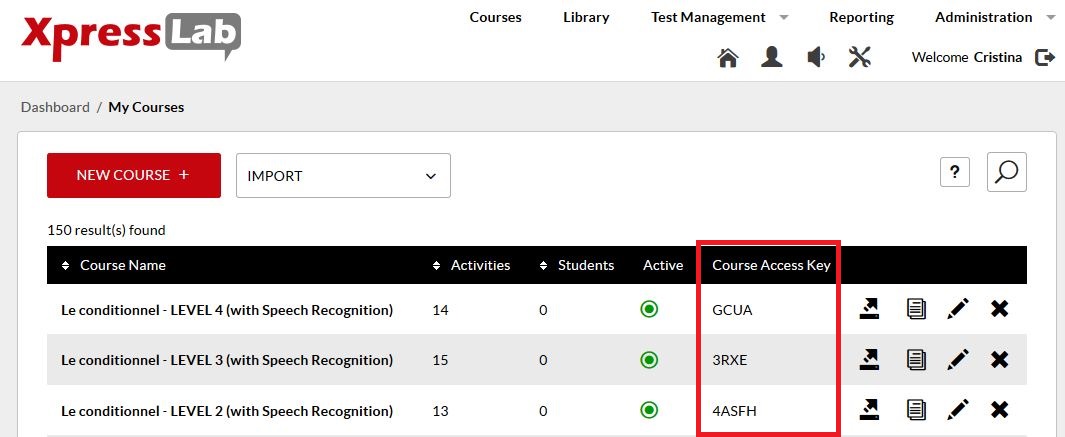Image resolution: width=1065 pixels, height=437 pixels.
Task: Click the Course Access Key column header
Action: (x=771, y=265)
